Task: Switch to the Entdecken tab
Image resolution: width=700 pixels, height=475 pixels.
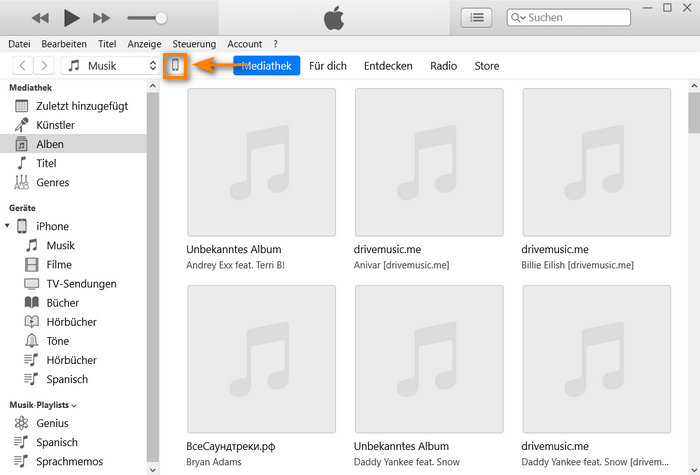Action: (x=388, y=66)
